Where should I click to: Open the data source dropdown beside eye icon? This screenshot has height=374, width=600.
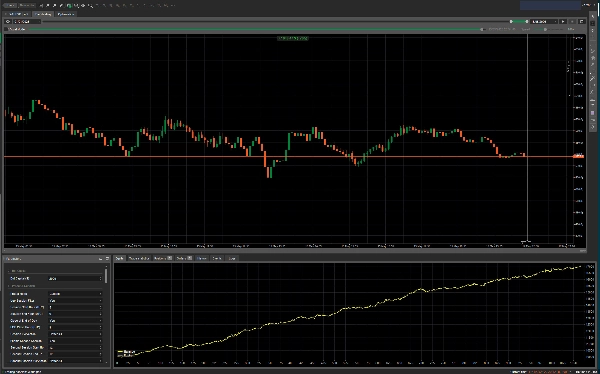coord(27,22)
